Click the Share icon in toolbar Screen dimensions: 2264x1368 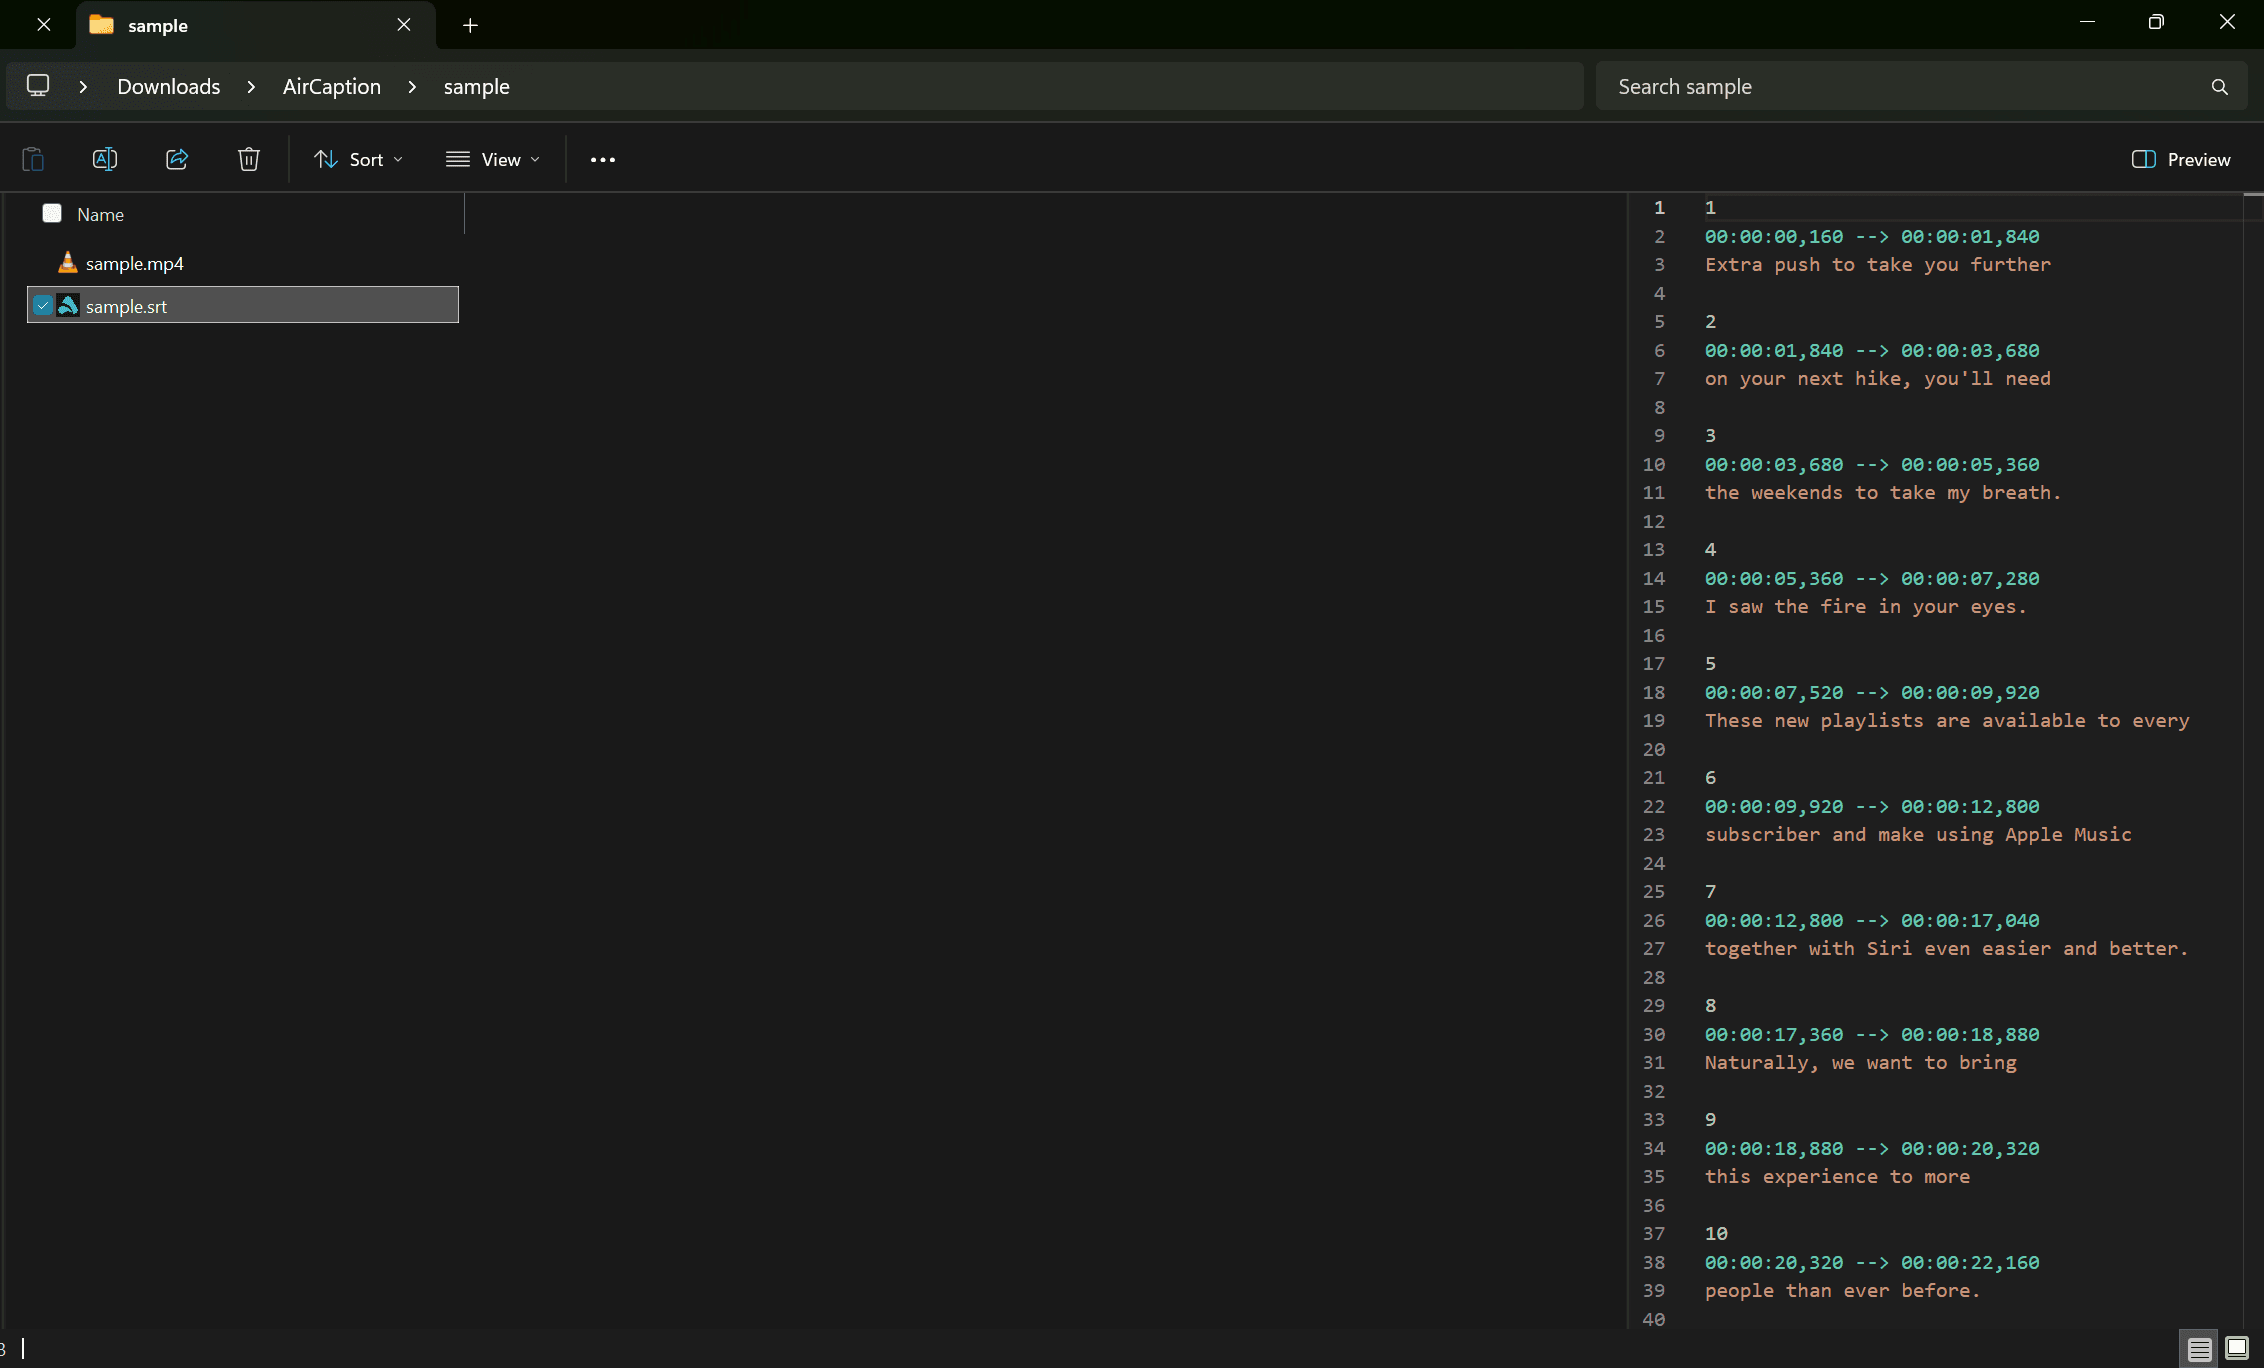177,159
